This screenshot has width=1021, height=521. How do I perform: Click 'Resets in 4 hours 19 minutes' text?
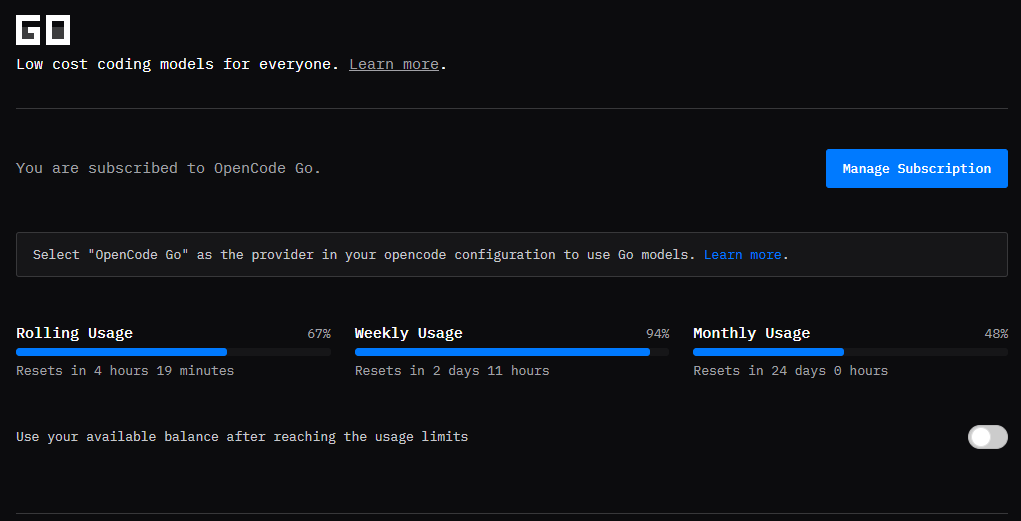click(125, 371)
